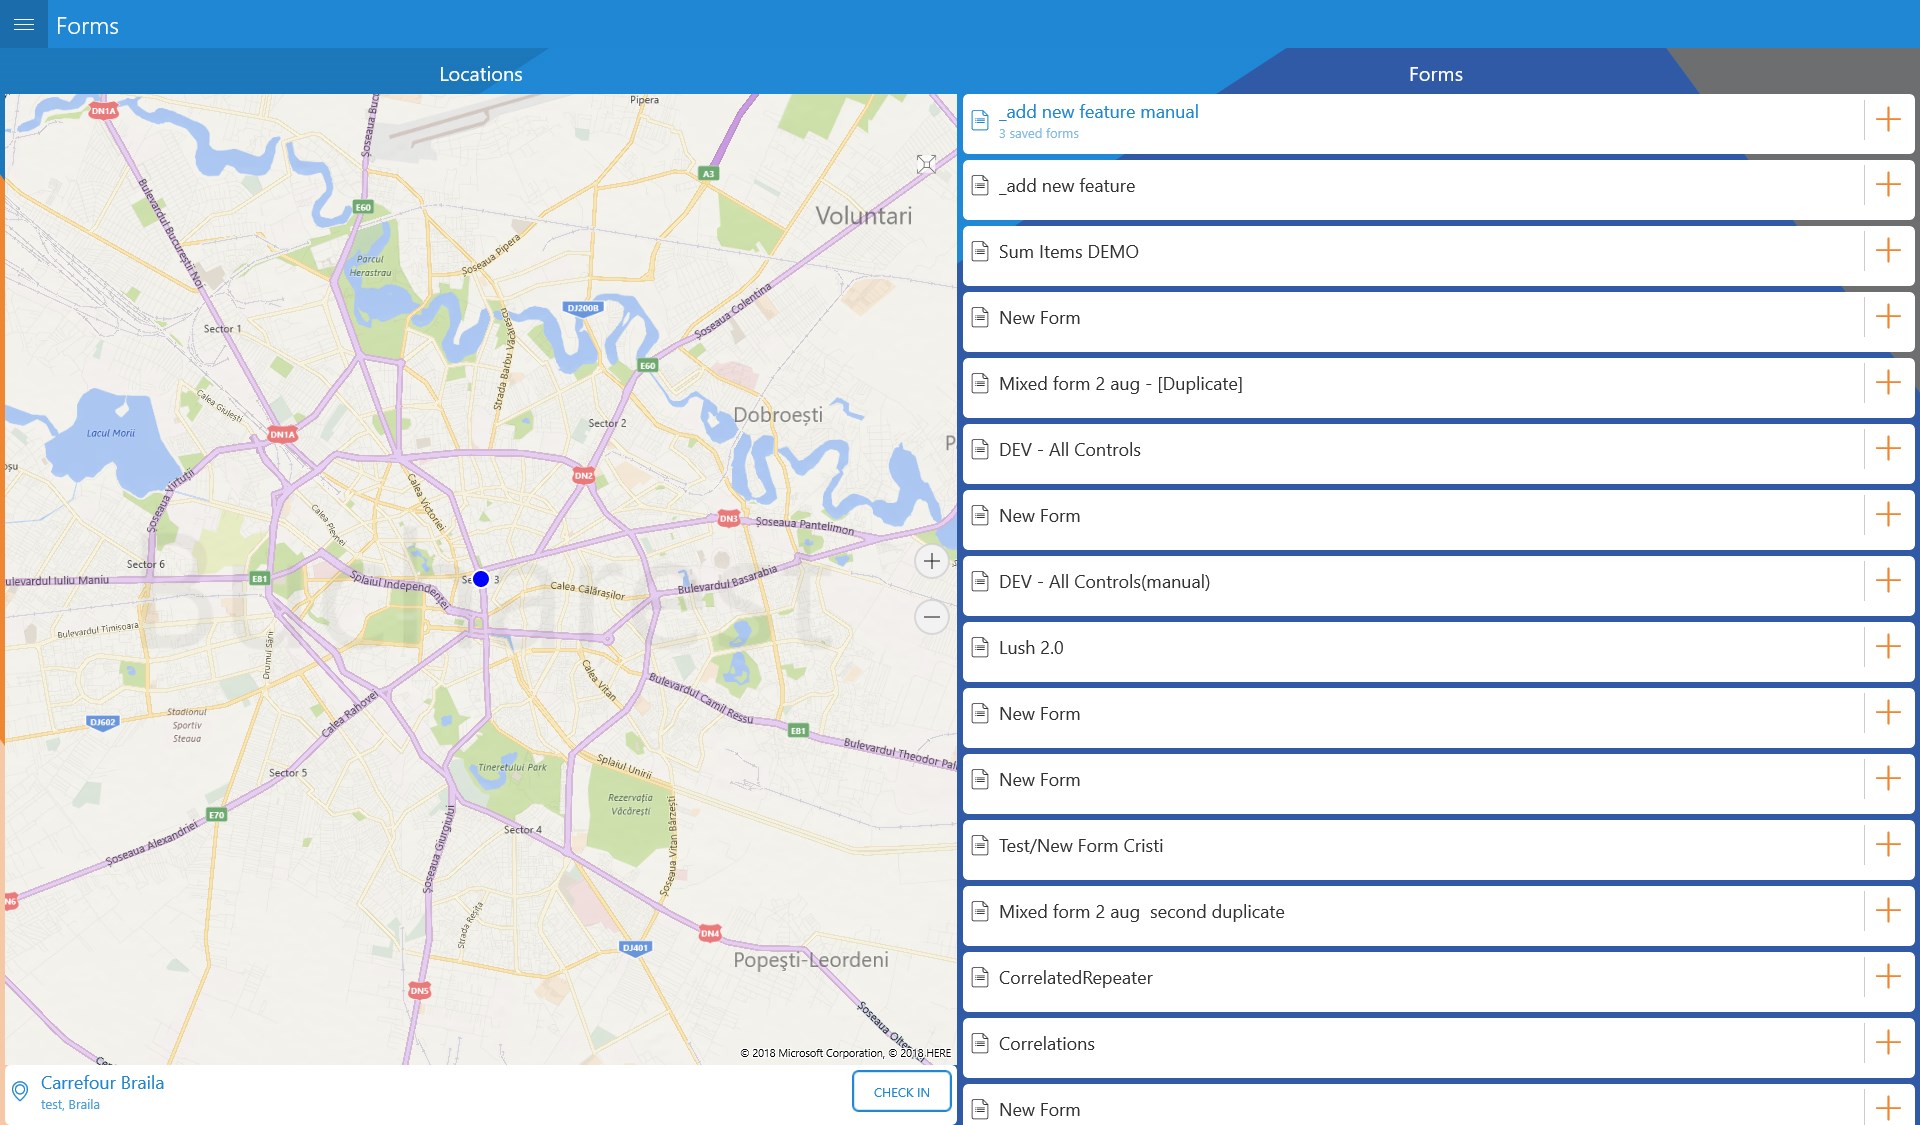The image size is (1920, 1125).
Task: Expand the map to fullscreen
Action: (926, 164)
